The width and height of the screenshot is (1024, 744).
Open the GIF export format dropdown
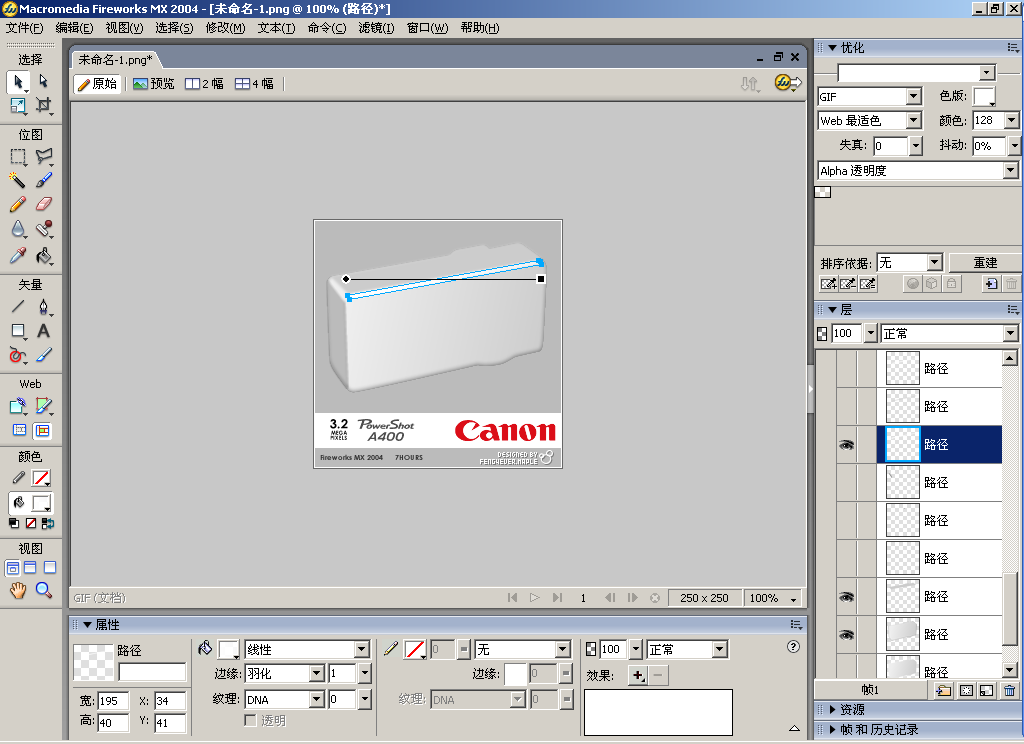pyautogui.click(x=914, y=97)
